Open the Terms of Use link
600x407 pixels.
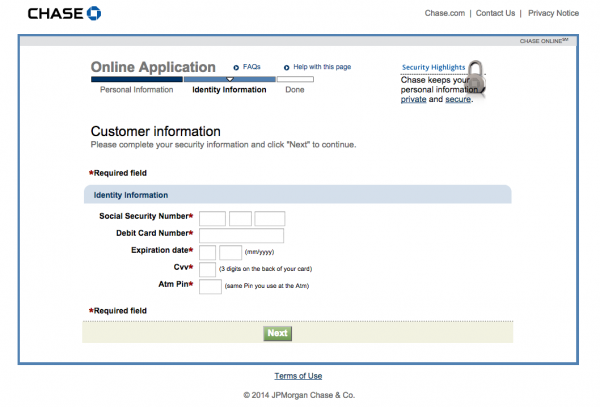click(x=298, y=376)
